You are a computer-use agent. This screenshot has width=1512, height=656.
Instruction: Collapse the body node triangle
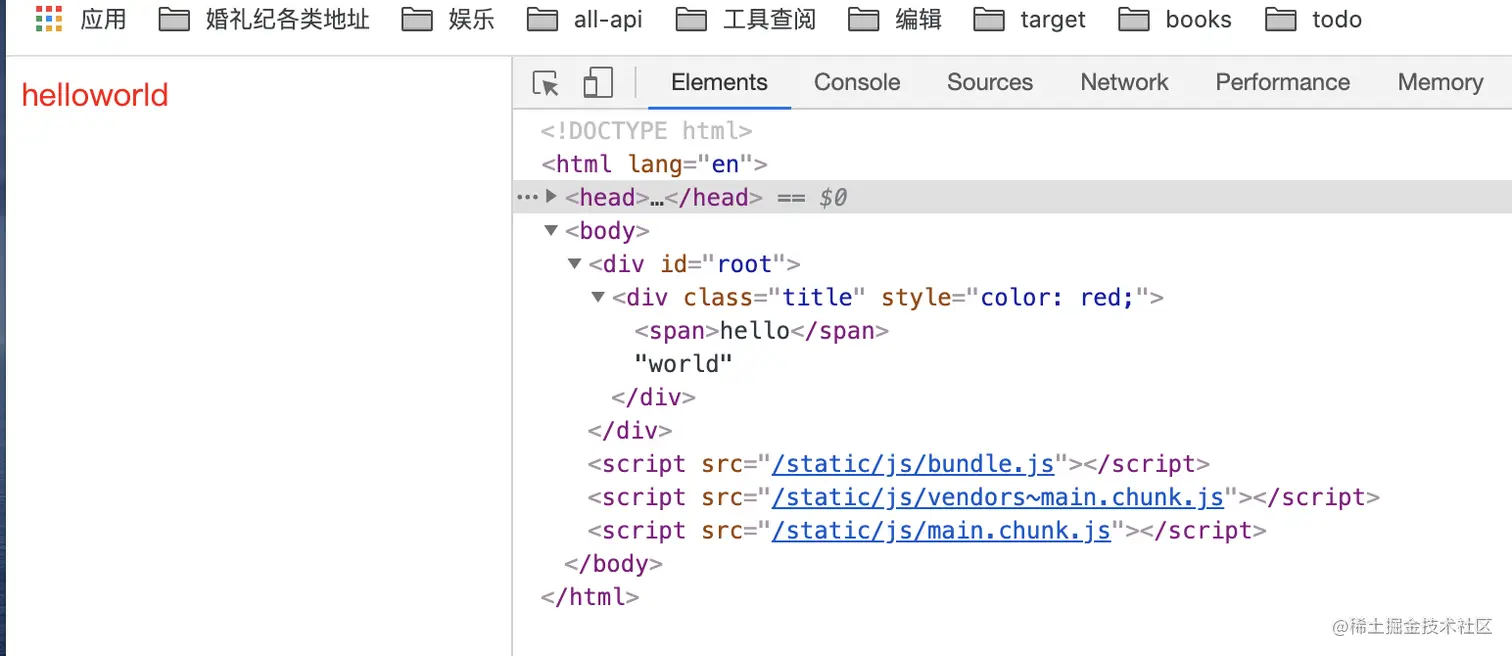coord(551,231)
